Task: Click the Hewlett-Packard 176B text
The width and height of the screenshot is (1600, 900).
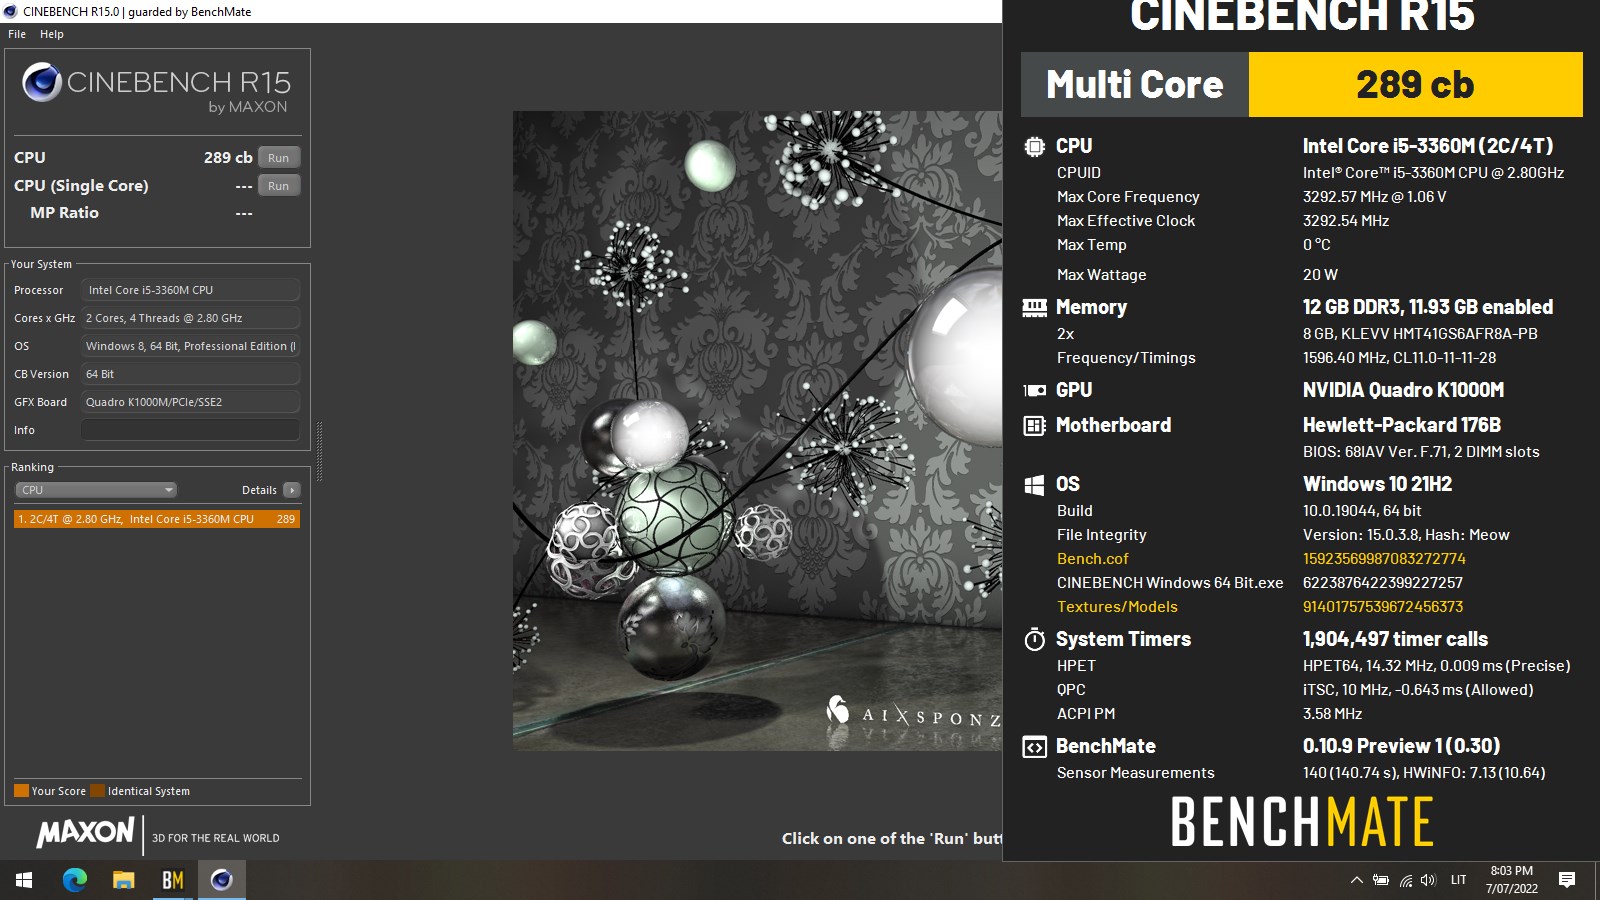Action: point(1402,425)
